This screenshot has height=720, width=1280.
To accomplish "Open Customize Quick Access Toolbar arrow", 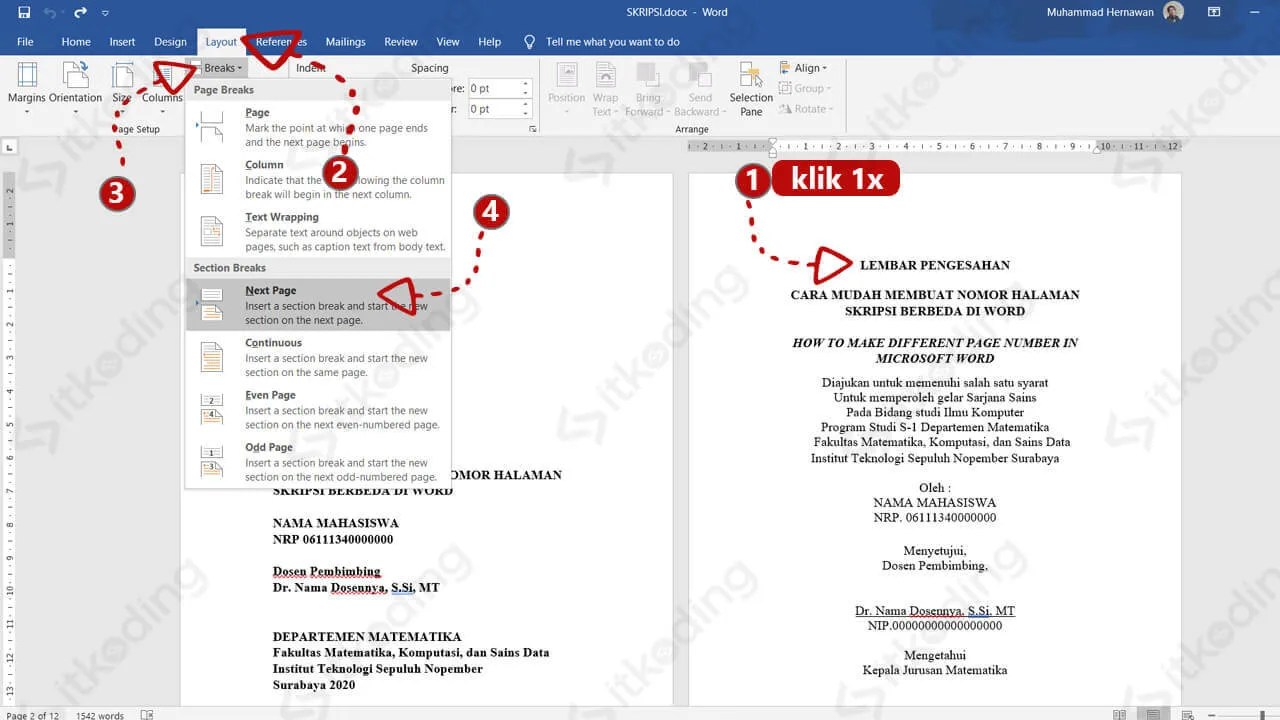I will 105,13.
